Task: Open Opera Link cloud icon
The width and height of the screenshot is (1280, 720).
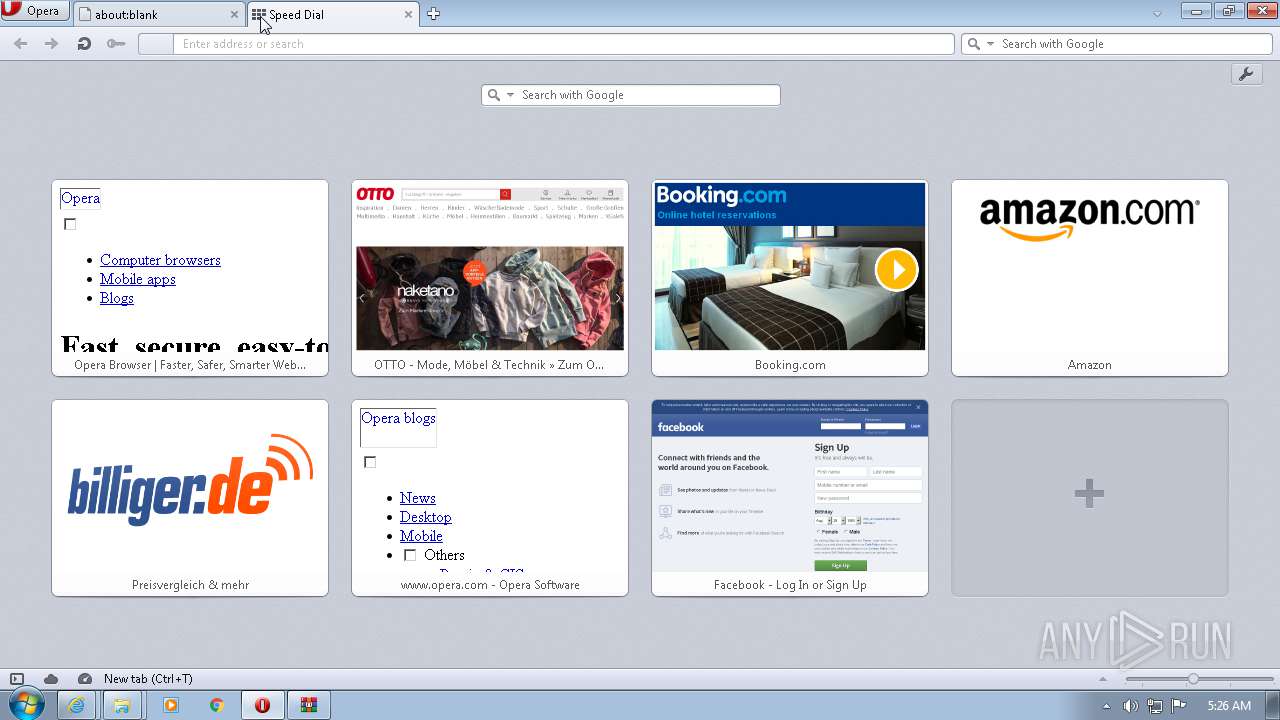Action: click(51, 679)
